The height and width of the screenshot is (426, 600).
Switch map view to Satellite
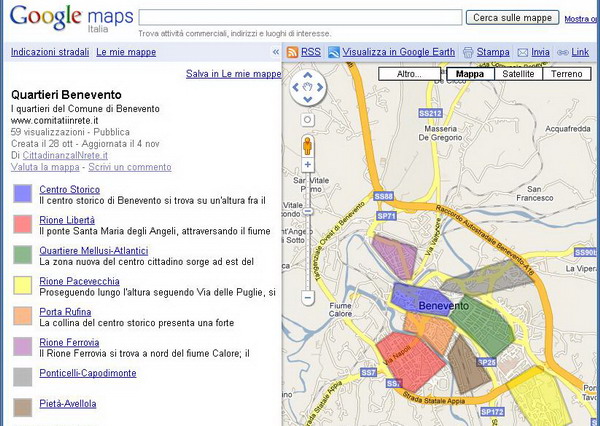[518, 74]
